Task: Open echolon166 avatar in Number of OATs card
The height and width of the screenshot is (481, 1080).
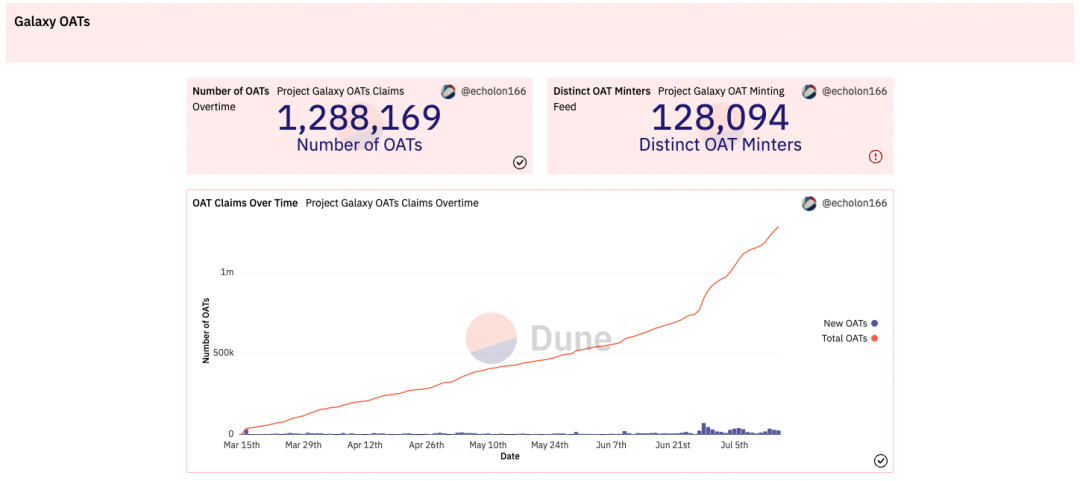Action: pyautogui.click(x=448, y=91)
